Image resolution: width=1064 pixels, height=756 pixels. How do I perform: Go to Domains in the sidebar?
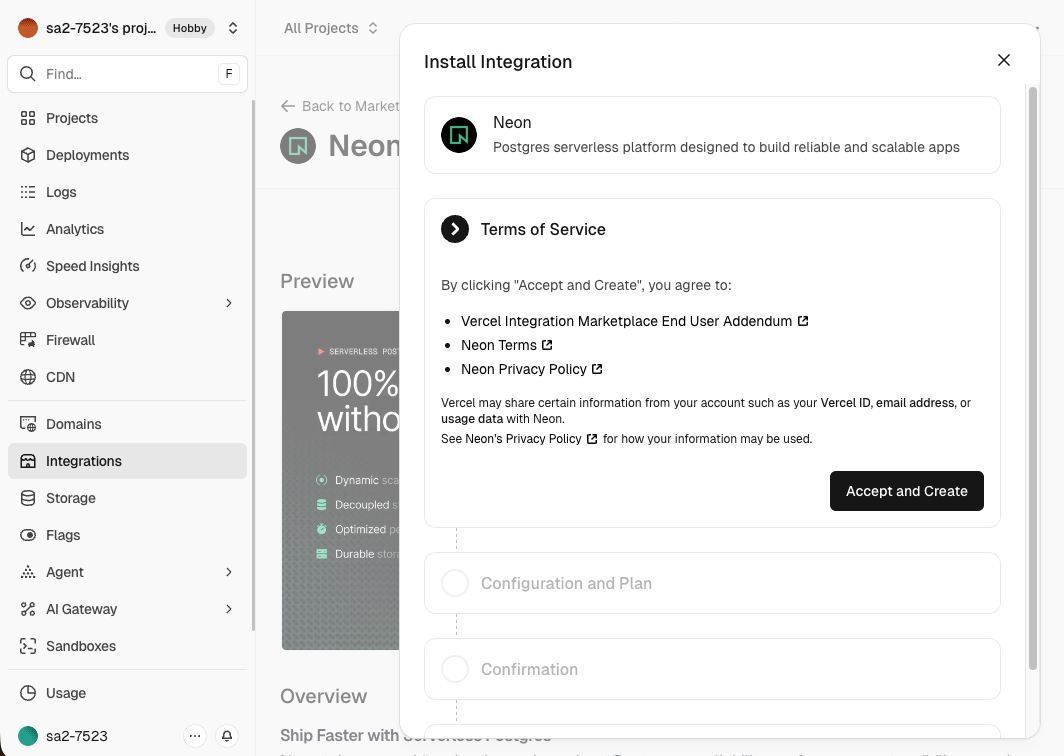(x=74, y=424)
